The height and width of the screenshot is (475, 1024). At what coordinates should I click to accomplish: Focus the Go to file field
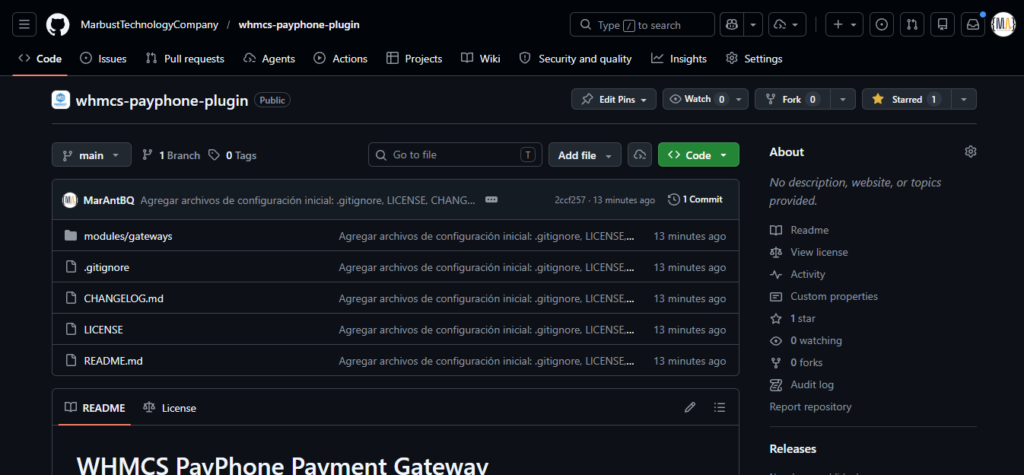tap(455, 155)
